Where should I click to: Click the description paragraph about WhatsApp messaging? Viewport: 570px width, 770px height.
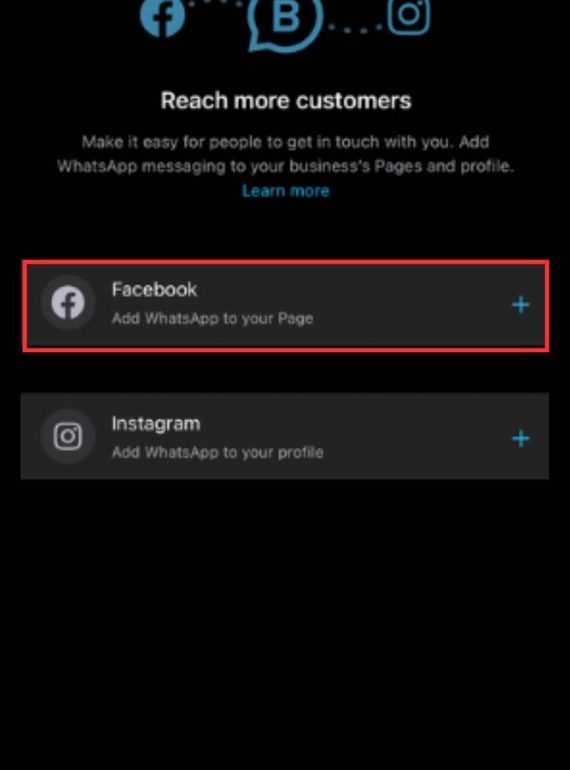click(x=285, y=154)
